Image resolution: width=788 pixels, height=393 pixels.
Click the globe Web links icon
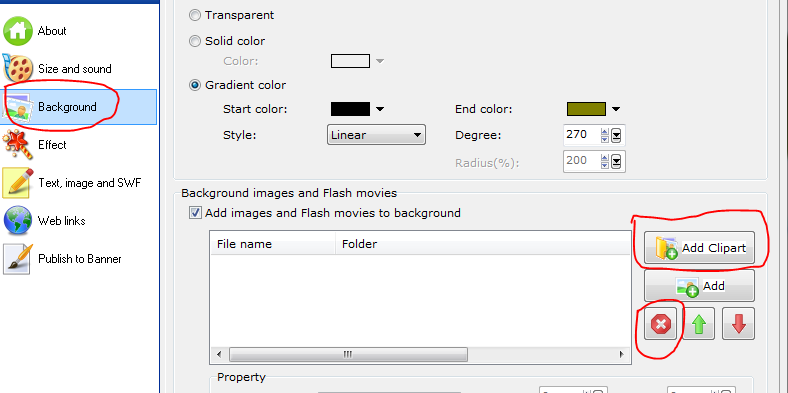18,221
